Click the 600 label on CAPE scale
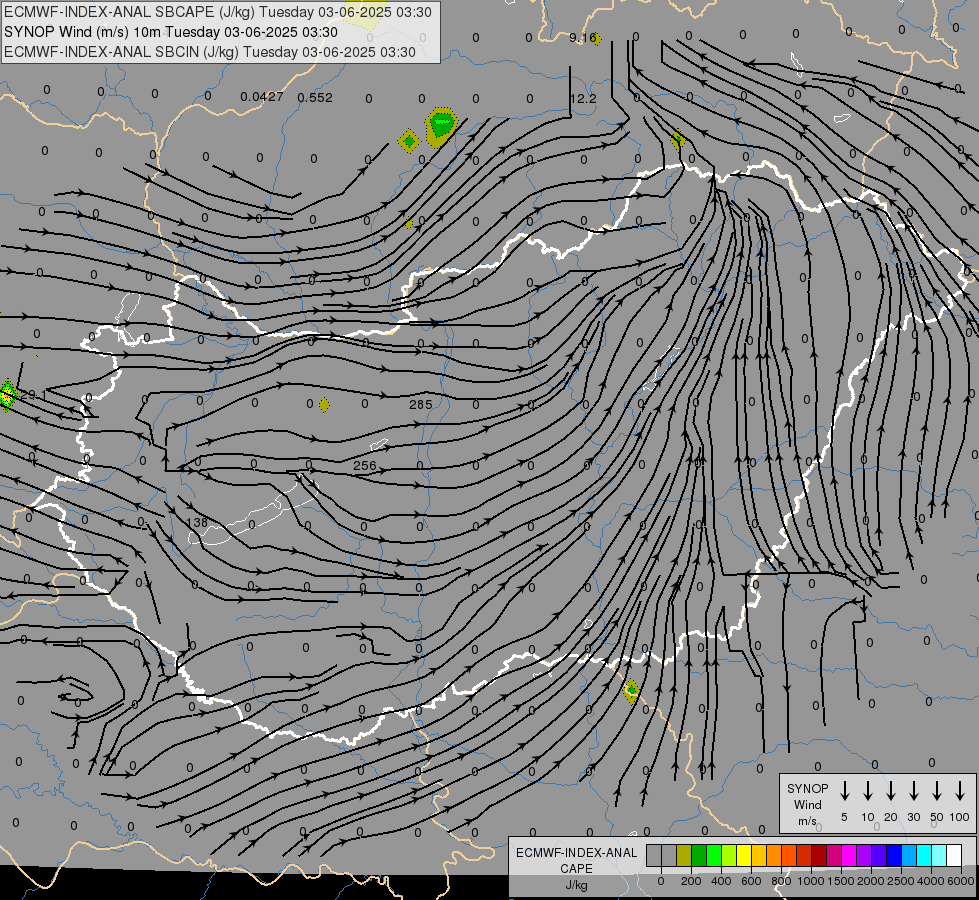This screenshot has width=979, height=900. click(x=751, y=881)
